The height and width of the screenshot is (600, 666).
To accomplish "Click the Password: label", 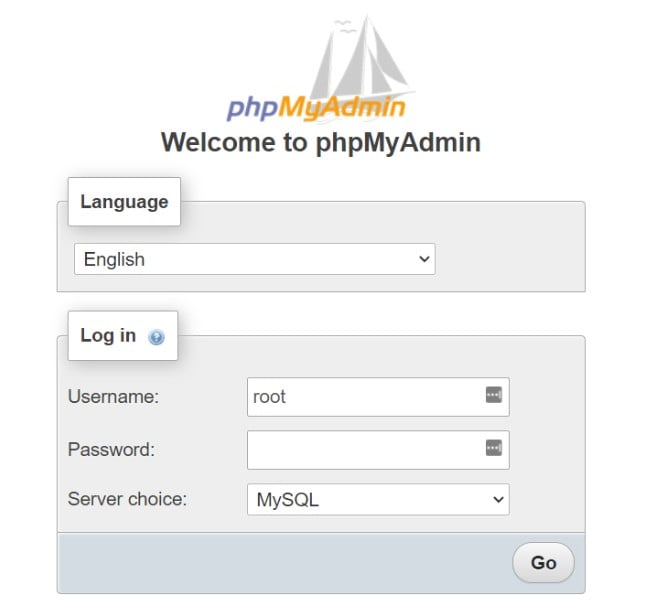I will (111, 449).
